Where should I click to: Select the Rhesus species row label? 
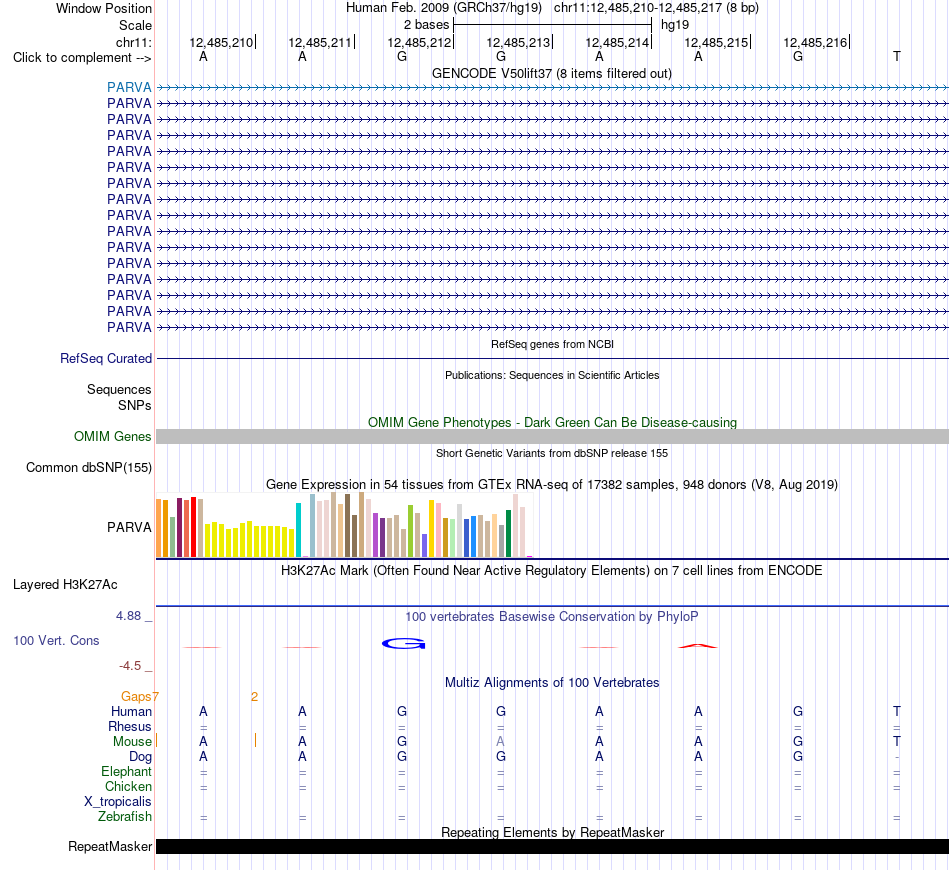tap(130, 726)
